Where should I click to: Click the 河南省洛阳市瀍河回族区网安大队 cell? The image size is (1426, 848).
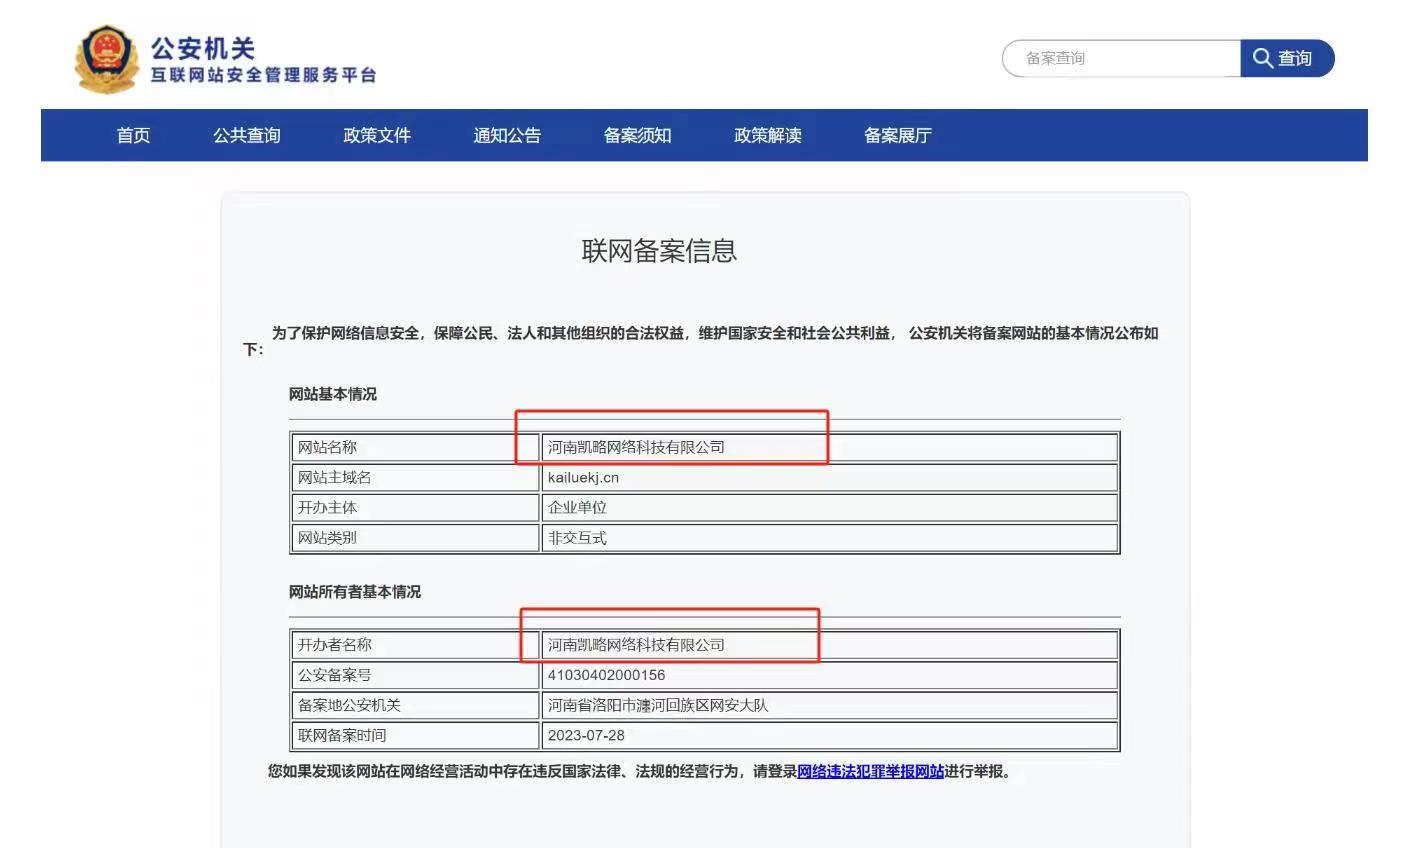coord(657,705)
